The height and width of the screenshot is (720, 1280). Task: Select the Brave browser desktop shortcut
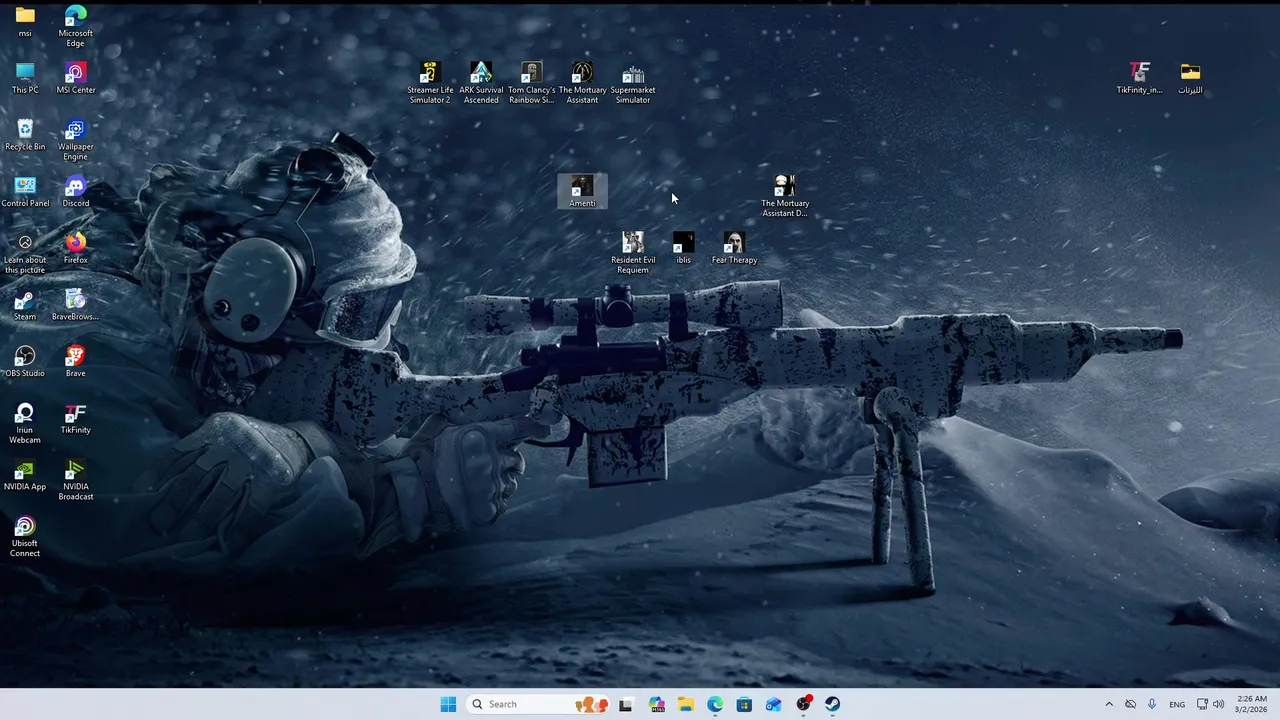pyautogui.click(x=75, y=362)
